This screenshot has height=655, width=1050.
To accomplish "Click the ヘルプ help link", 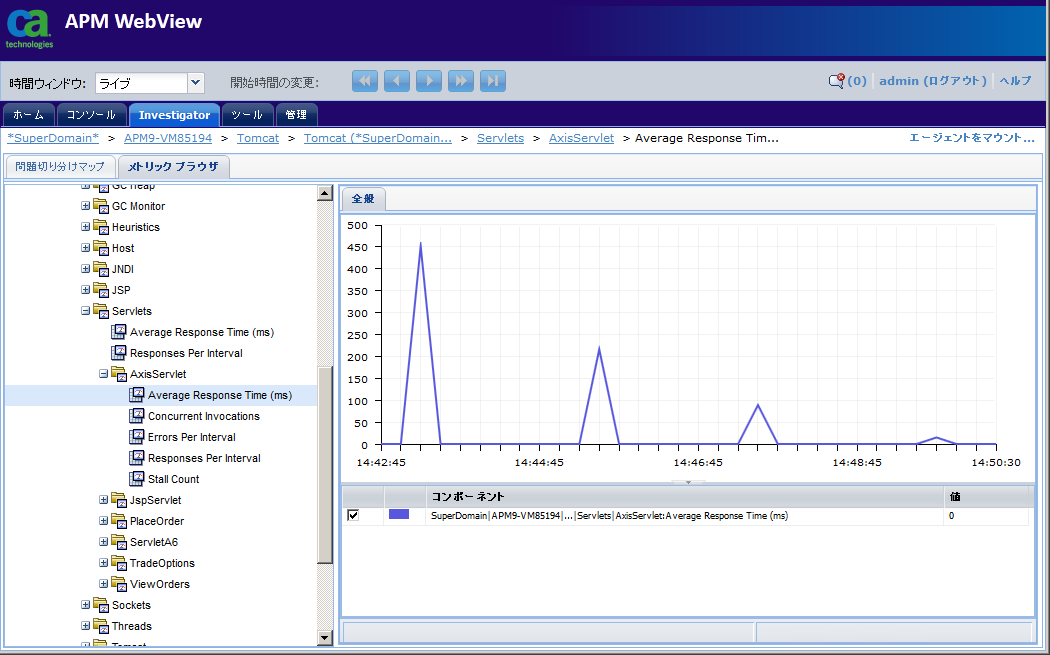I will pos(1015,81).
